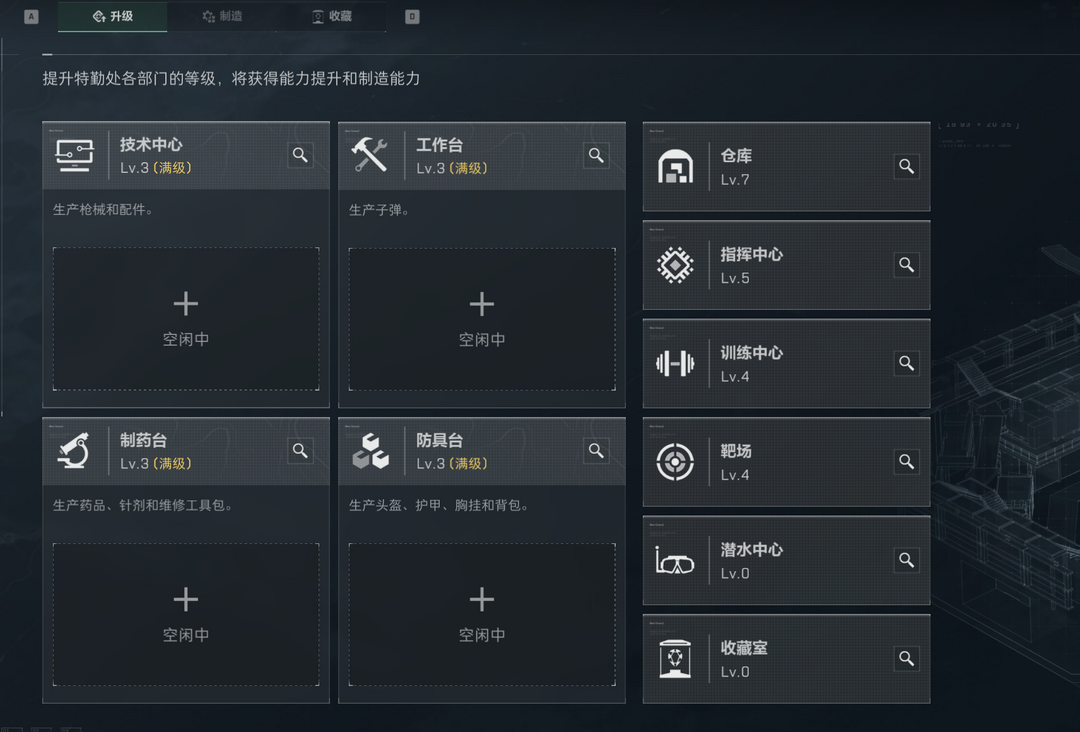
Task: Open 防具台 details with magnifier icon
Action: click(596, 451)
